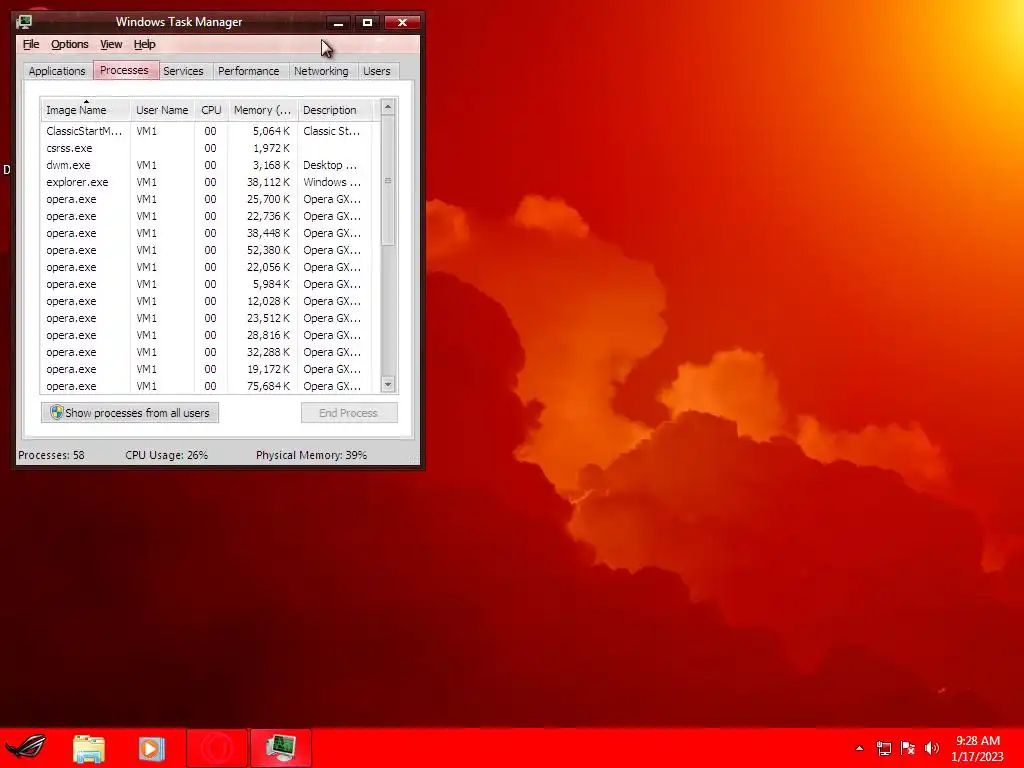Select the csrss.exe process
Viewport: 1024px width, 768px height.
[x=206, y=148]
